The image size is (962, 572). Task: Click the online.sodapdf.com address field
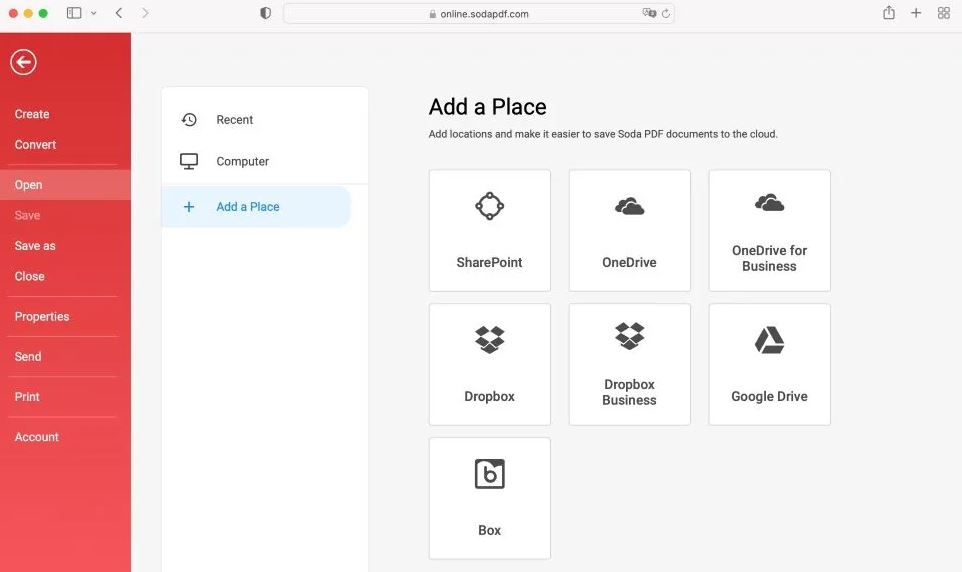click(479, 14)
